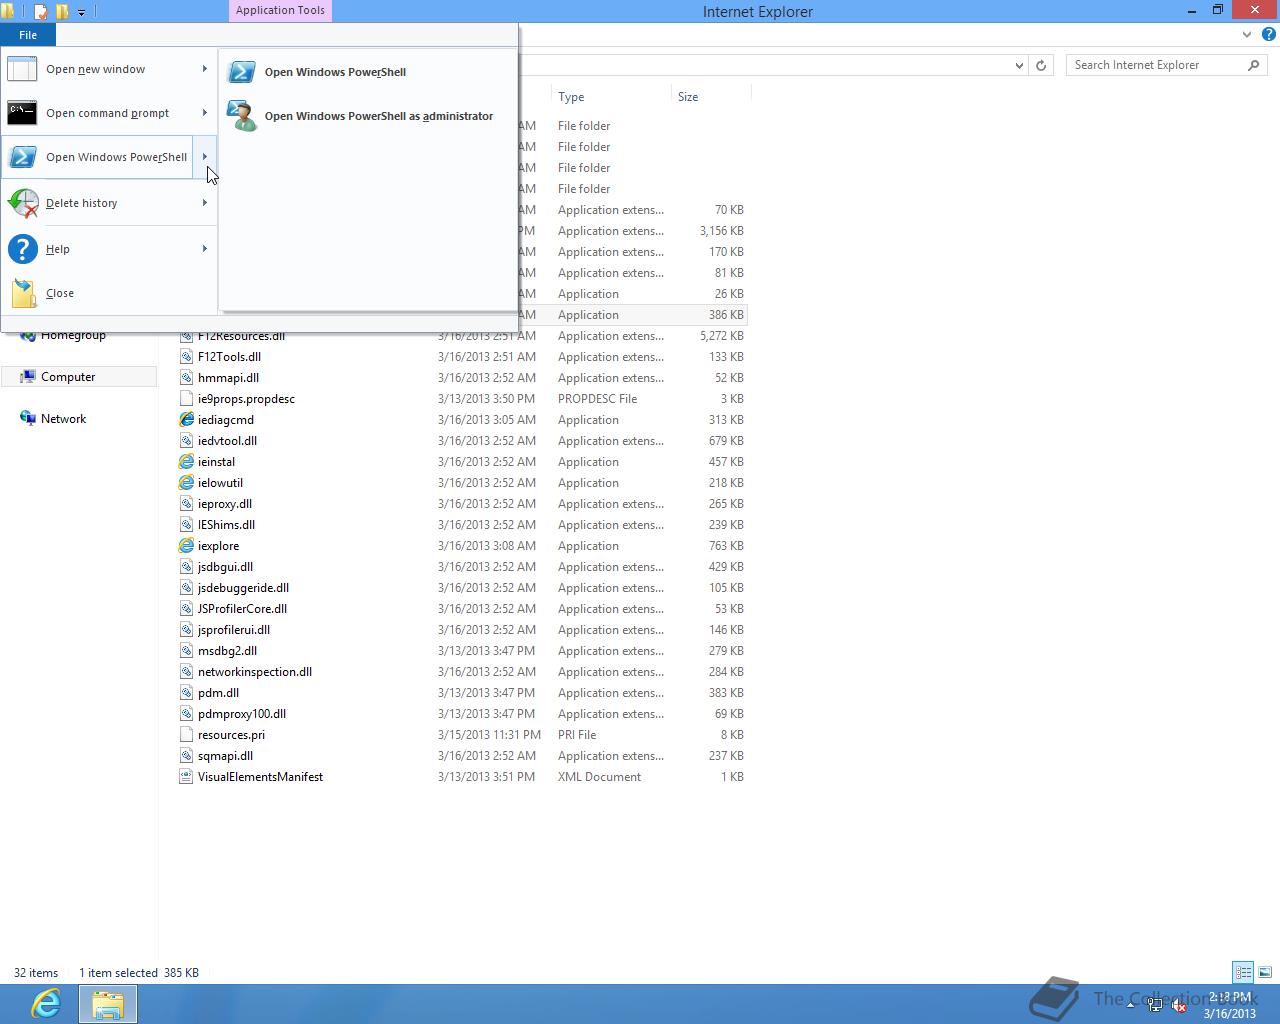Click the Computer icon in navigation pane
The height and width of the screenshot is (1024, 1280).
tap(28, 377)
